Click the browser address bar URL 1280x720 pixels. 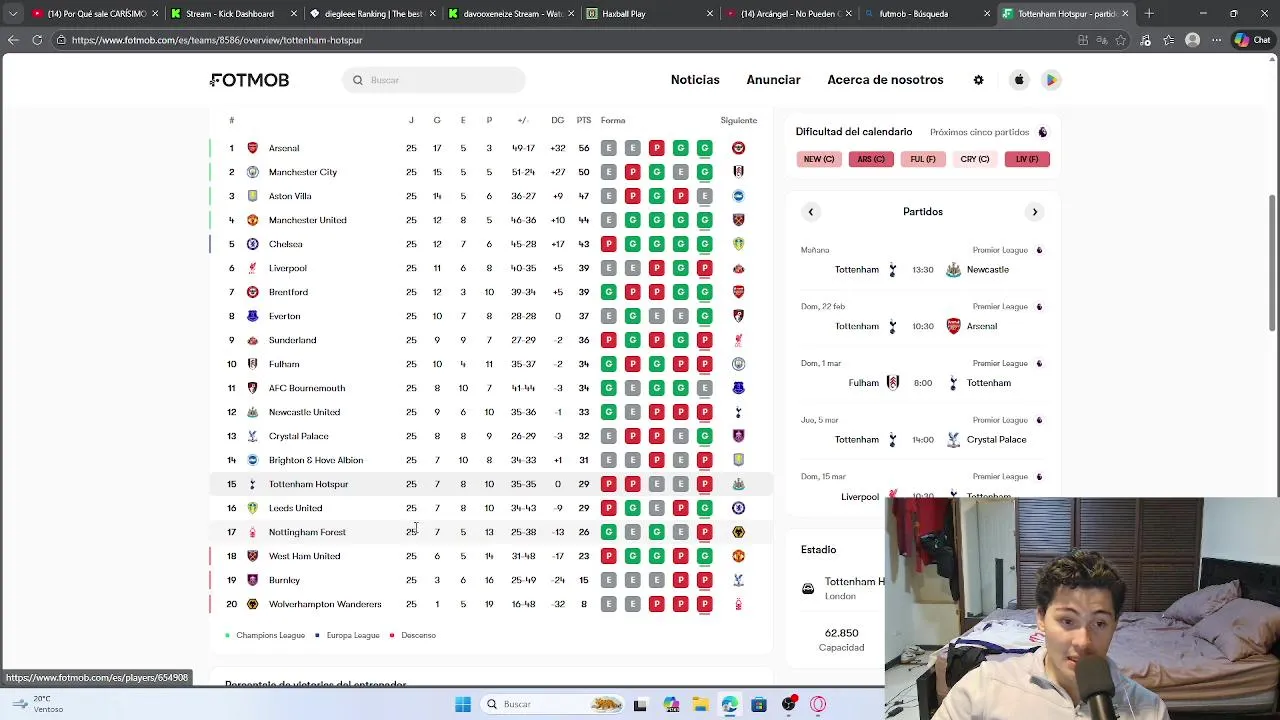(217, 40)
